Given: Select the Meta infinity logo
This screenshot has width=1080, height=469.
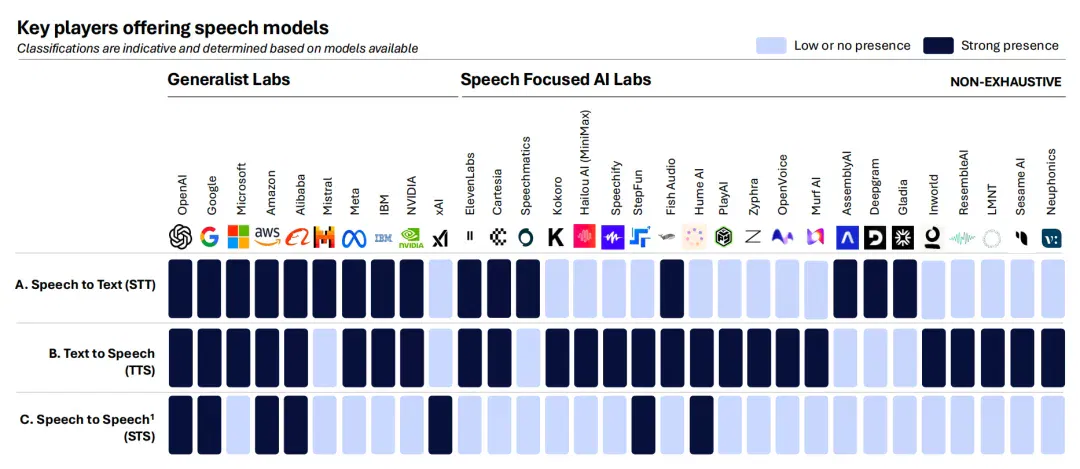Looking at the screenshot, I should pos(353,238).
